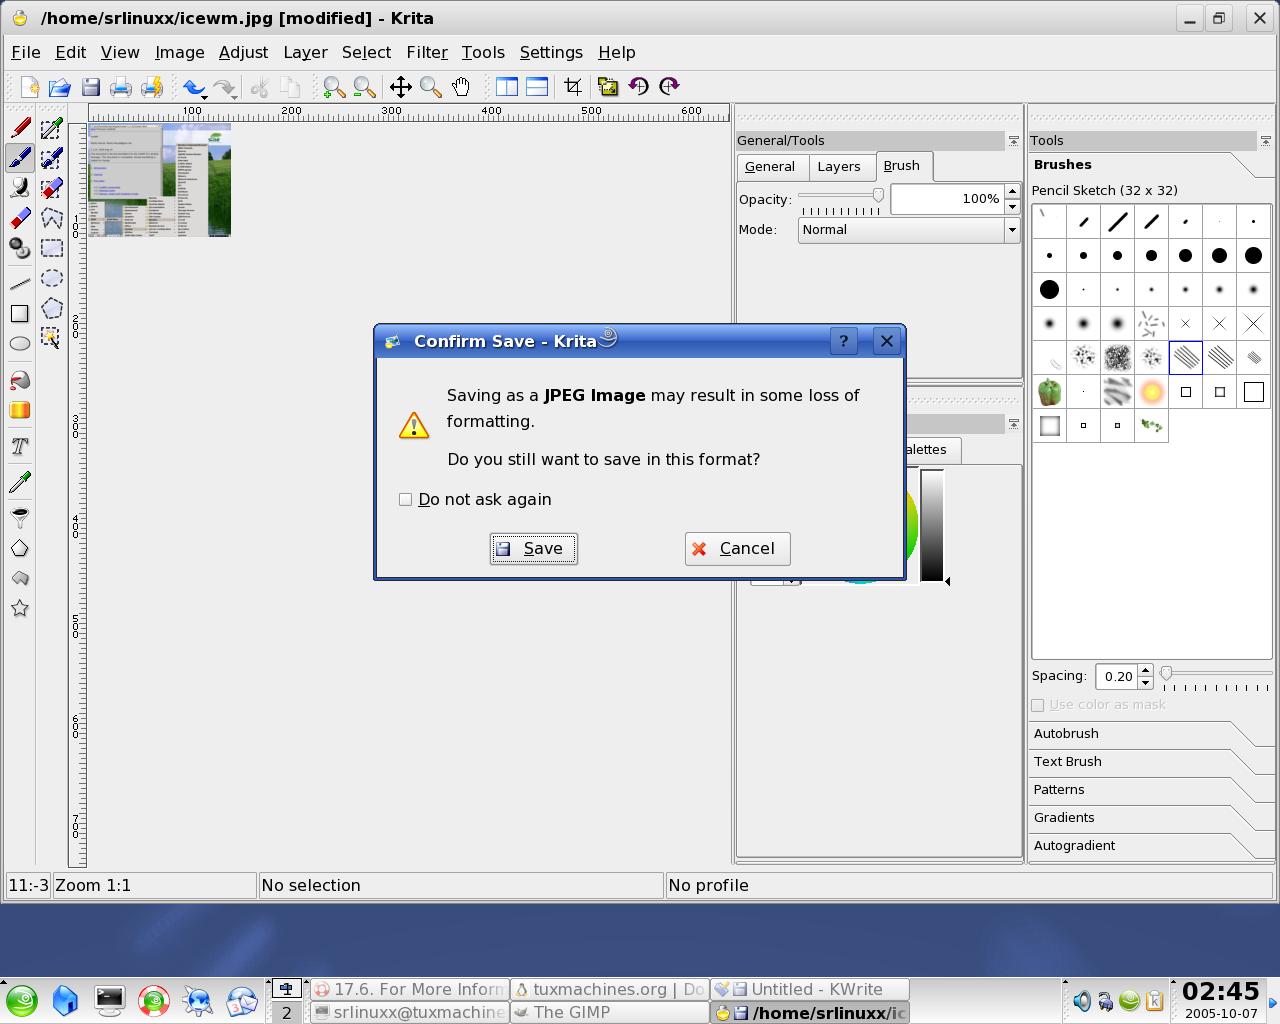Click the icewm image thumbnail on canvas
Viewport: 1280px width, 1024px height.
[x=160, y=179]
